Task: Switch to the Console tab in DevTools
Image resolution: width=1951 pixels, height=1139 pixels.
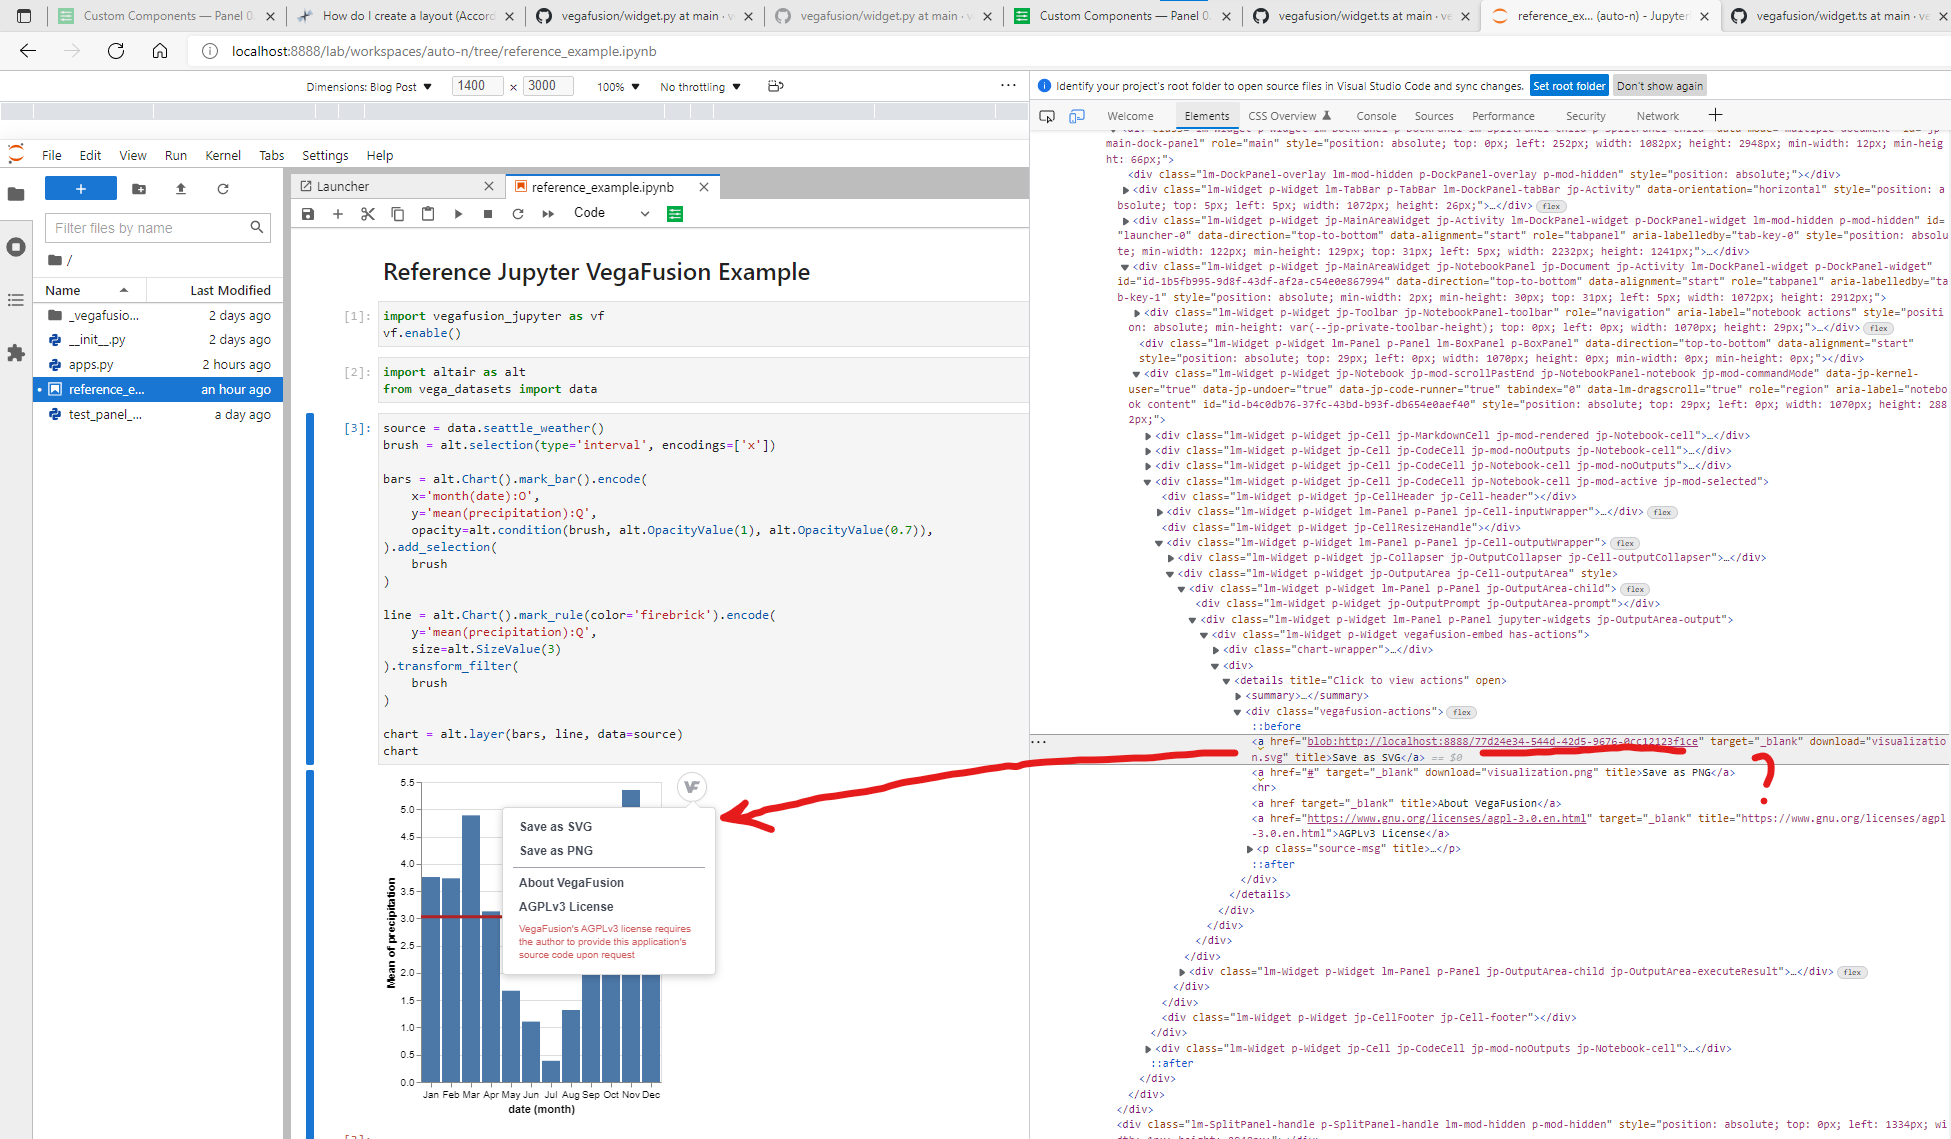Action: click(1376, 116)
